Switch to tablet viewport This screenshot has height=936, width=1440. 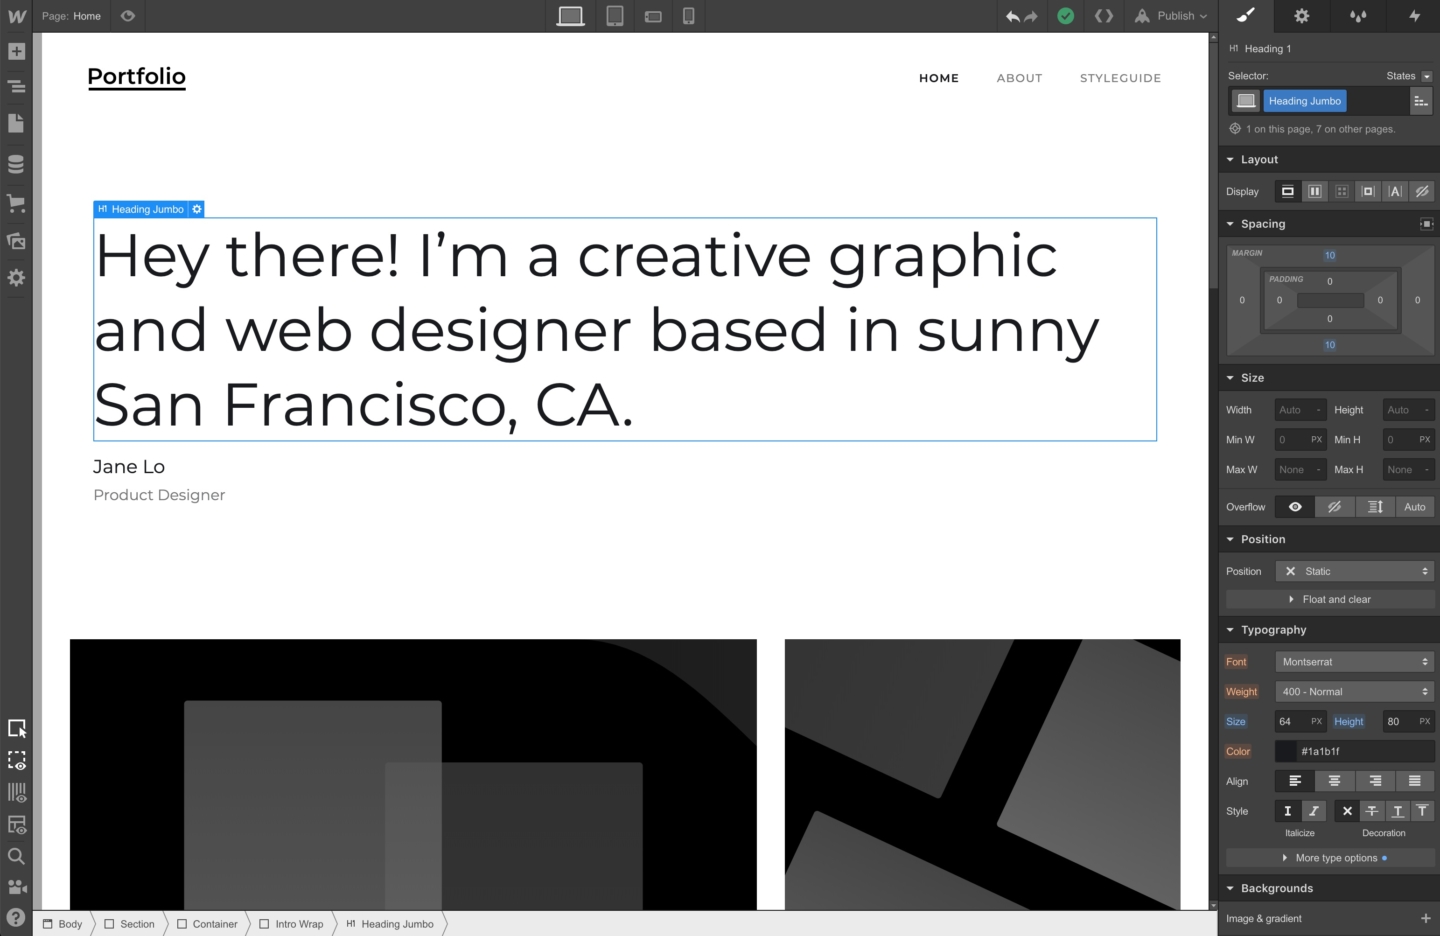click(615, 16)
